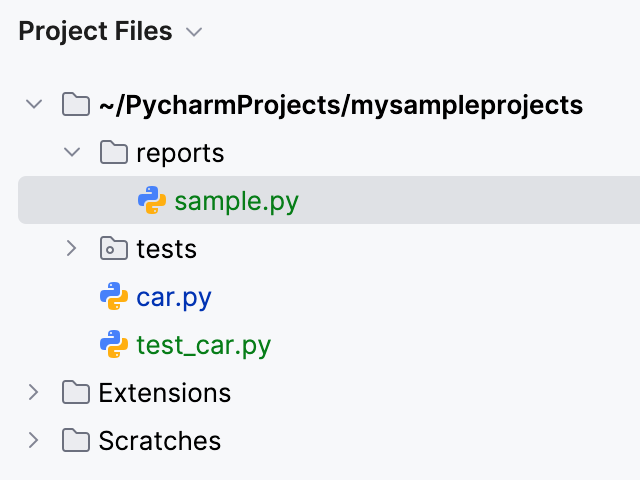
Task: Select the reports folder name
Action: coord(180,153)
